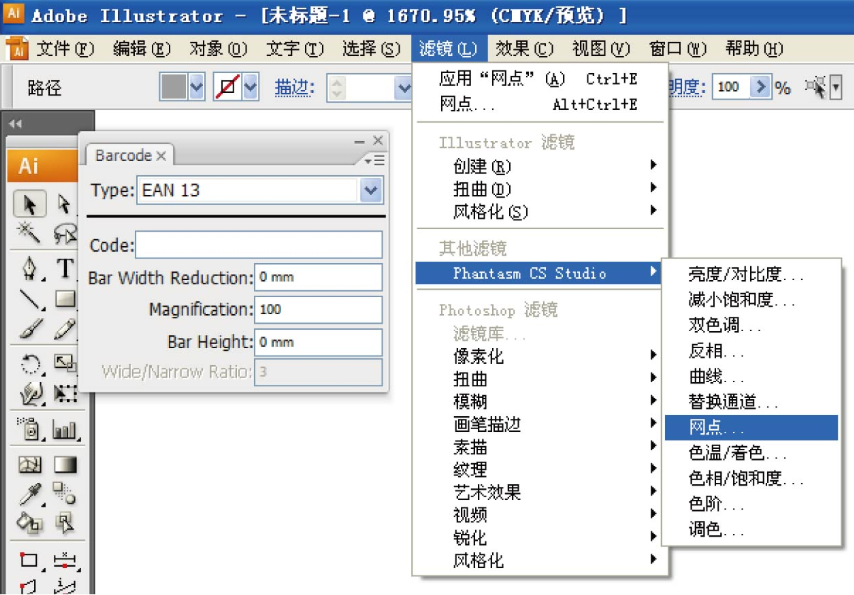Choose 网点... in the Phantasm submenu

tap(751, 427)
